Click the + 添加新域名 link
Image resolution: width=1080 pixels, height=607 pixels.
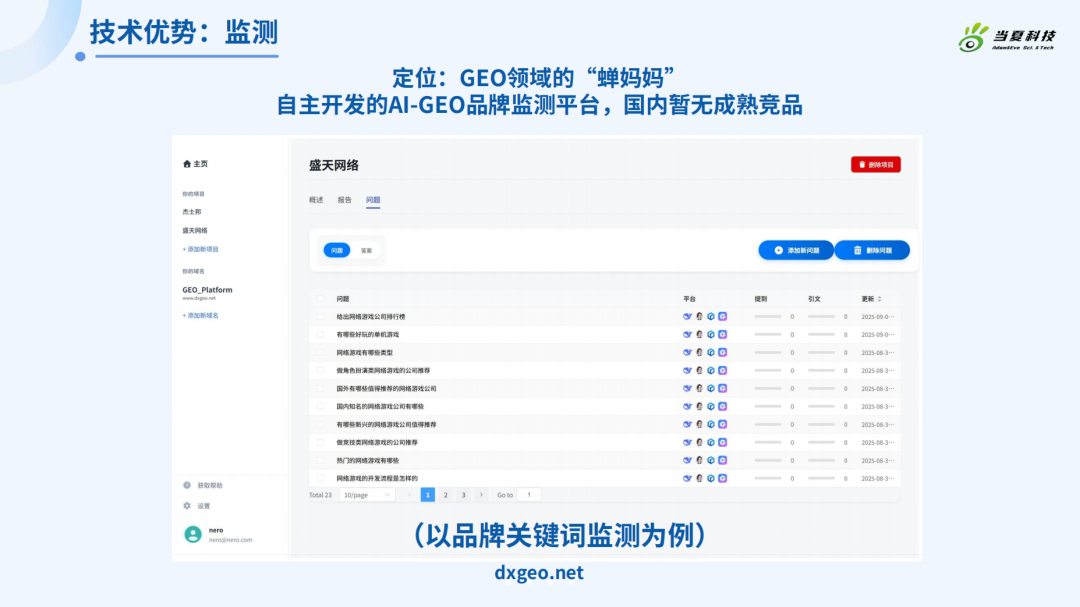tap(200, 316)
